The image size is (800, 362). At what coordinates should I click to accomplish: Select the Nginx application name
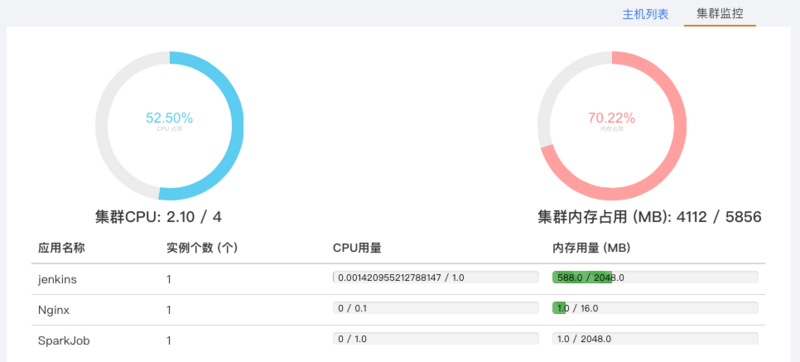[54, 310]
